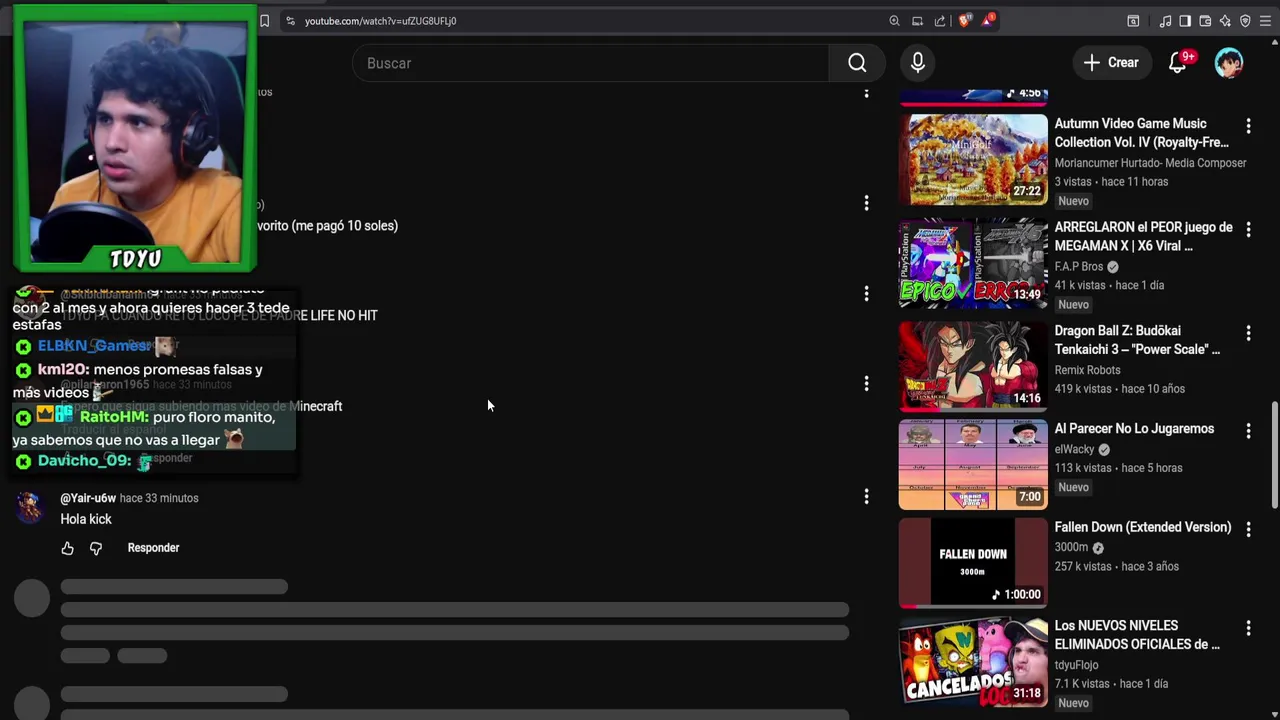
Task: Open 'Autumn Video Game Music Collection' title
Action: coord(1142,133)
